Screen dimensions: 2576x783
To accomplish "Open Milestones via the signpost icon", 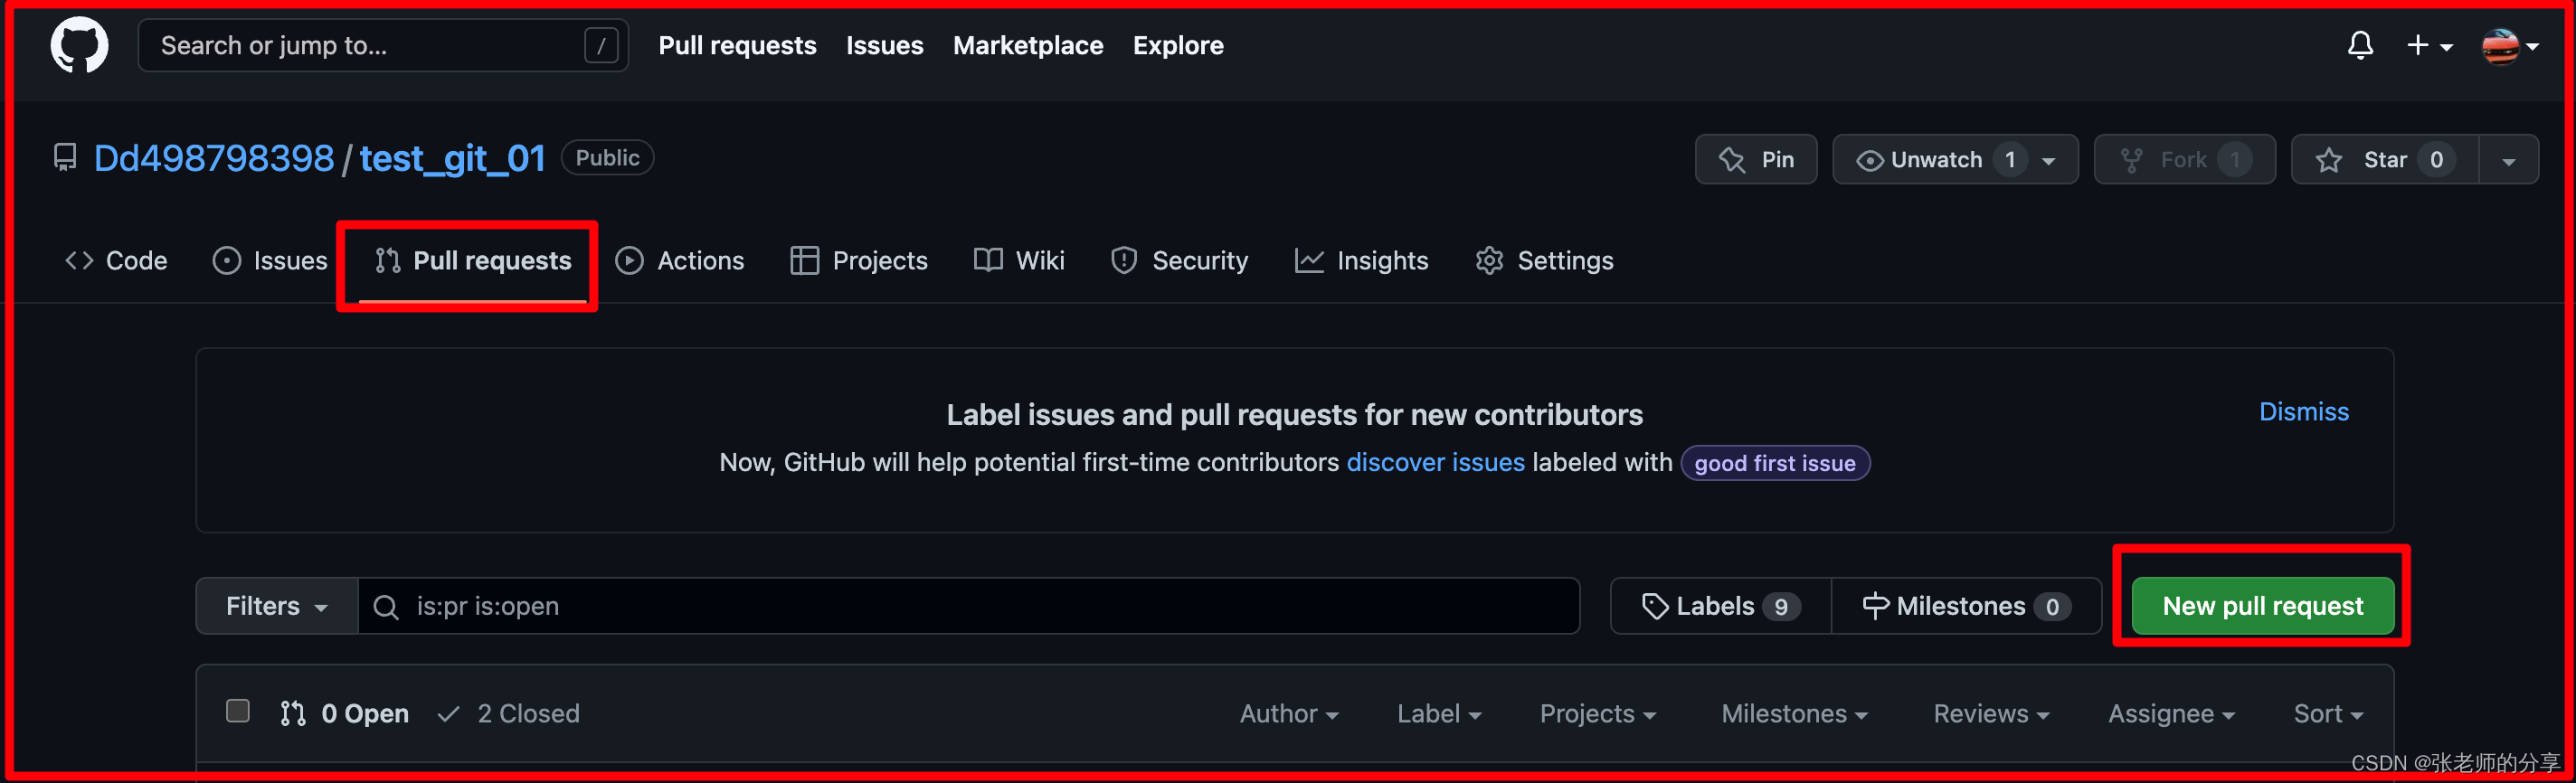I will click(x=1875, y=606).
